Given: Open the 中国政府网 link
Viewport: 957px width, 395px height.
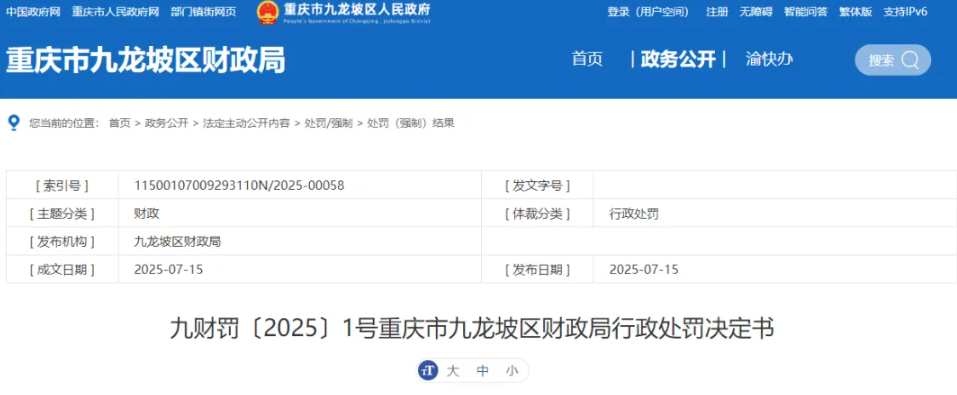Looking at the screenshot, I should [34, 12].
